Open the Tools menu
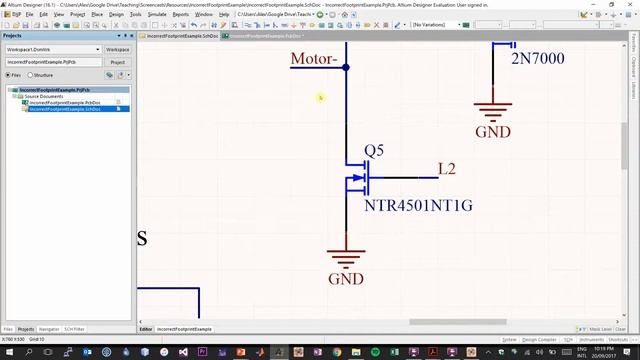Viewport: 640px width, 360px height. [136, 14]
